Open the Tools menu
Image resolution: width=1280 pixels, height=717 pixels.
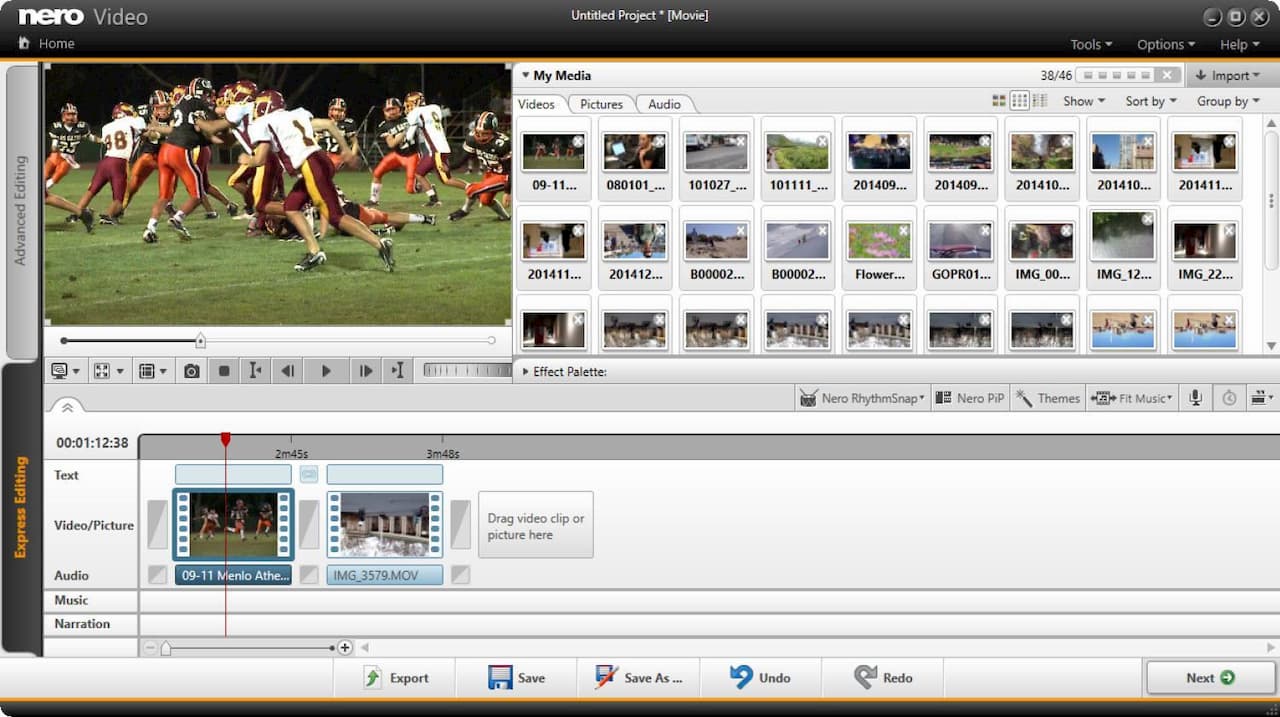(1090, 44)
